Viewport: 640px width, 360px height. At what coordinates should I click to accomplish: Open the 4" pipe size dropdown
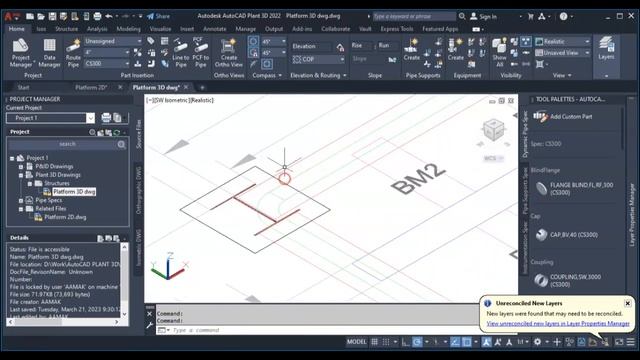click(107, 53)
